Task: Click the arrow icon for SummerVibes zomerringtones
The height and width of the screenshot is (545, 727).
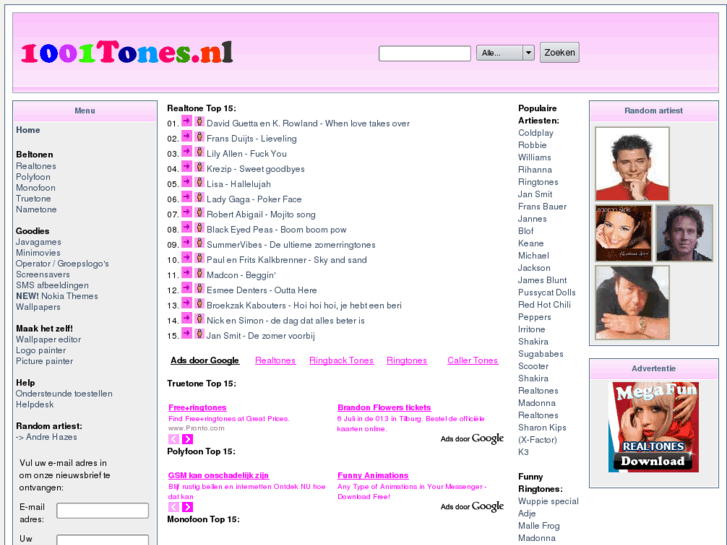Action: pyautogui.click(x=186, y=243)
